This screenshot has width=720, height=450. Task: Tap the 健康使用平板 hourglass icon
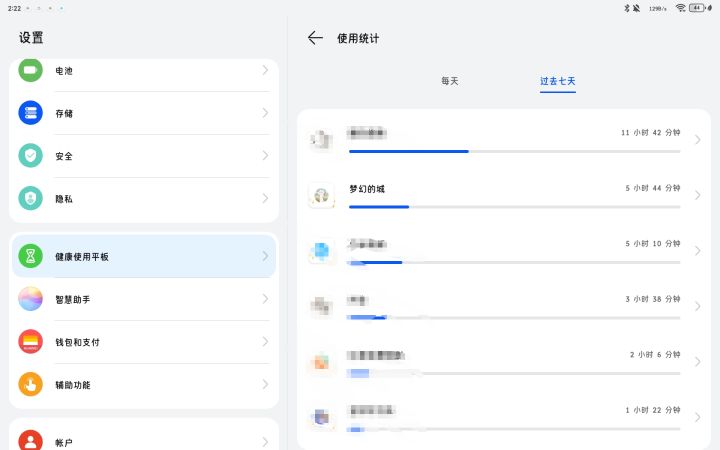[x=31, y=256]
